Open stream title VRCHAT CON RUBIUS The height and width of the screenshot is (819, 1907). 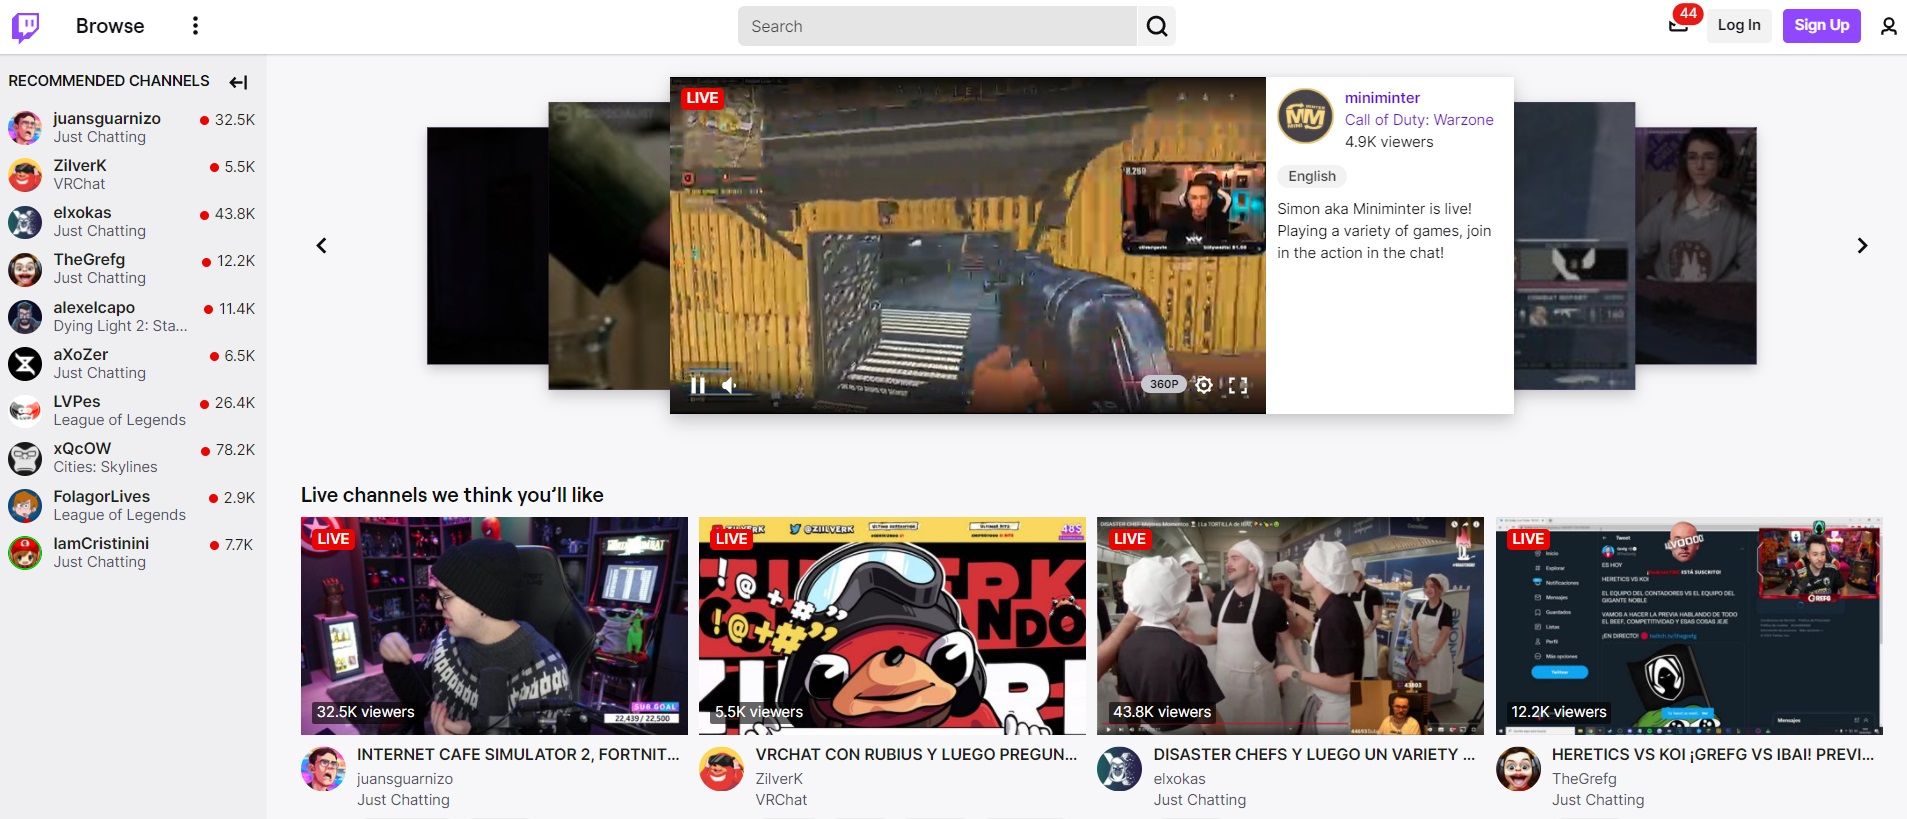[x=916, y=755]
